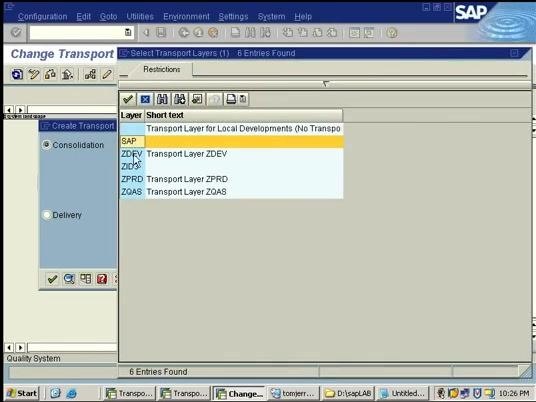
Task: Confirm selection with the green checkmark in Select Transport Layers
Action: (x=128, y=99)
